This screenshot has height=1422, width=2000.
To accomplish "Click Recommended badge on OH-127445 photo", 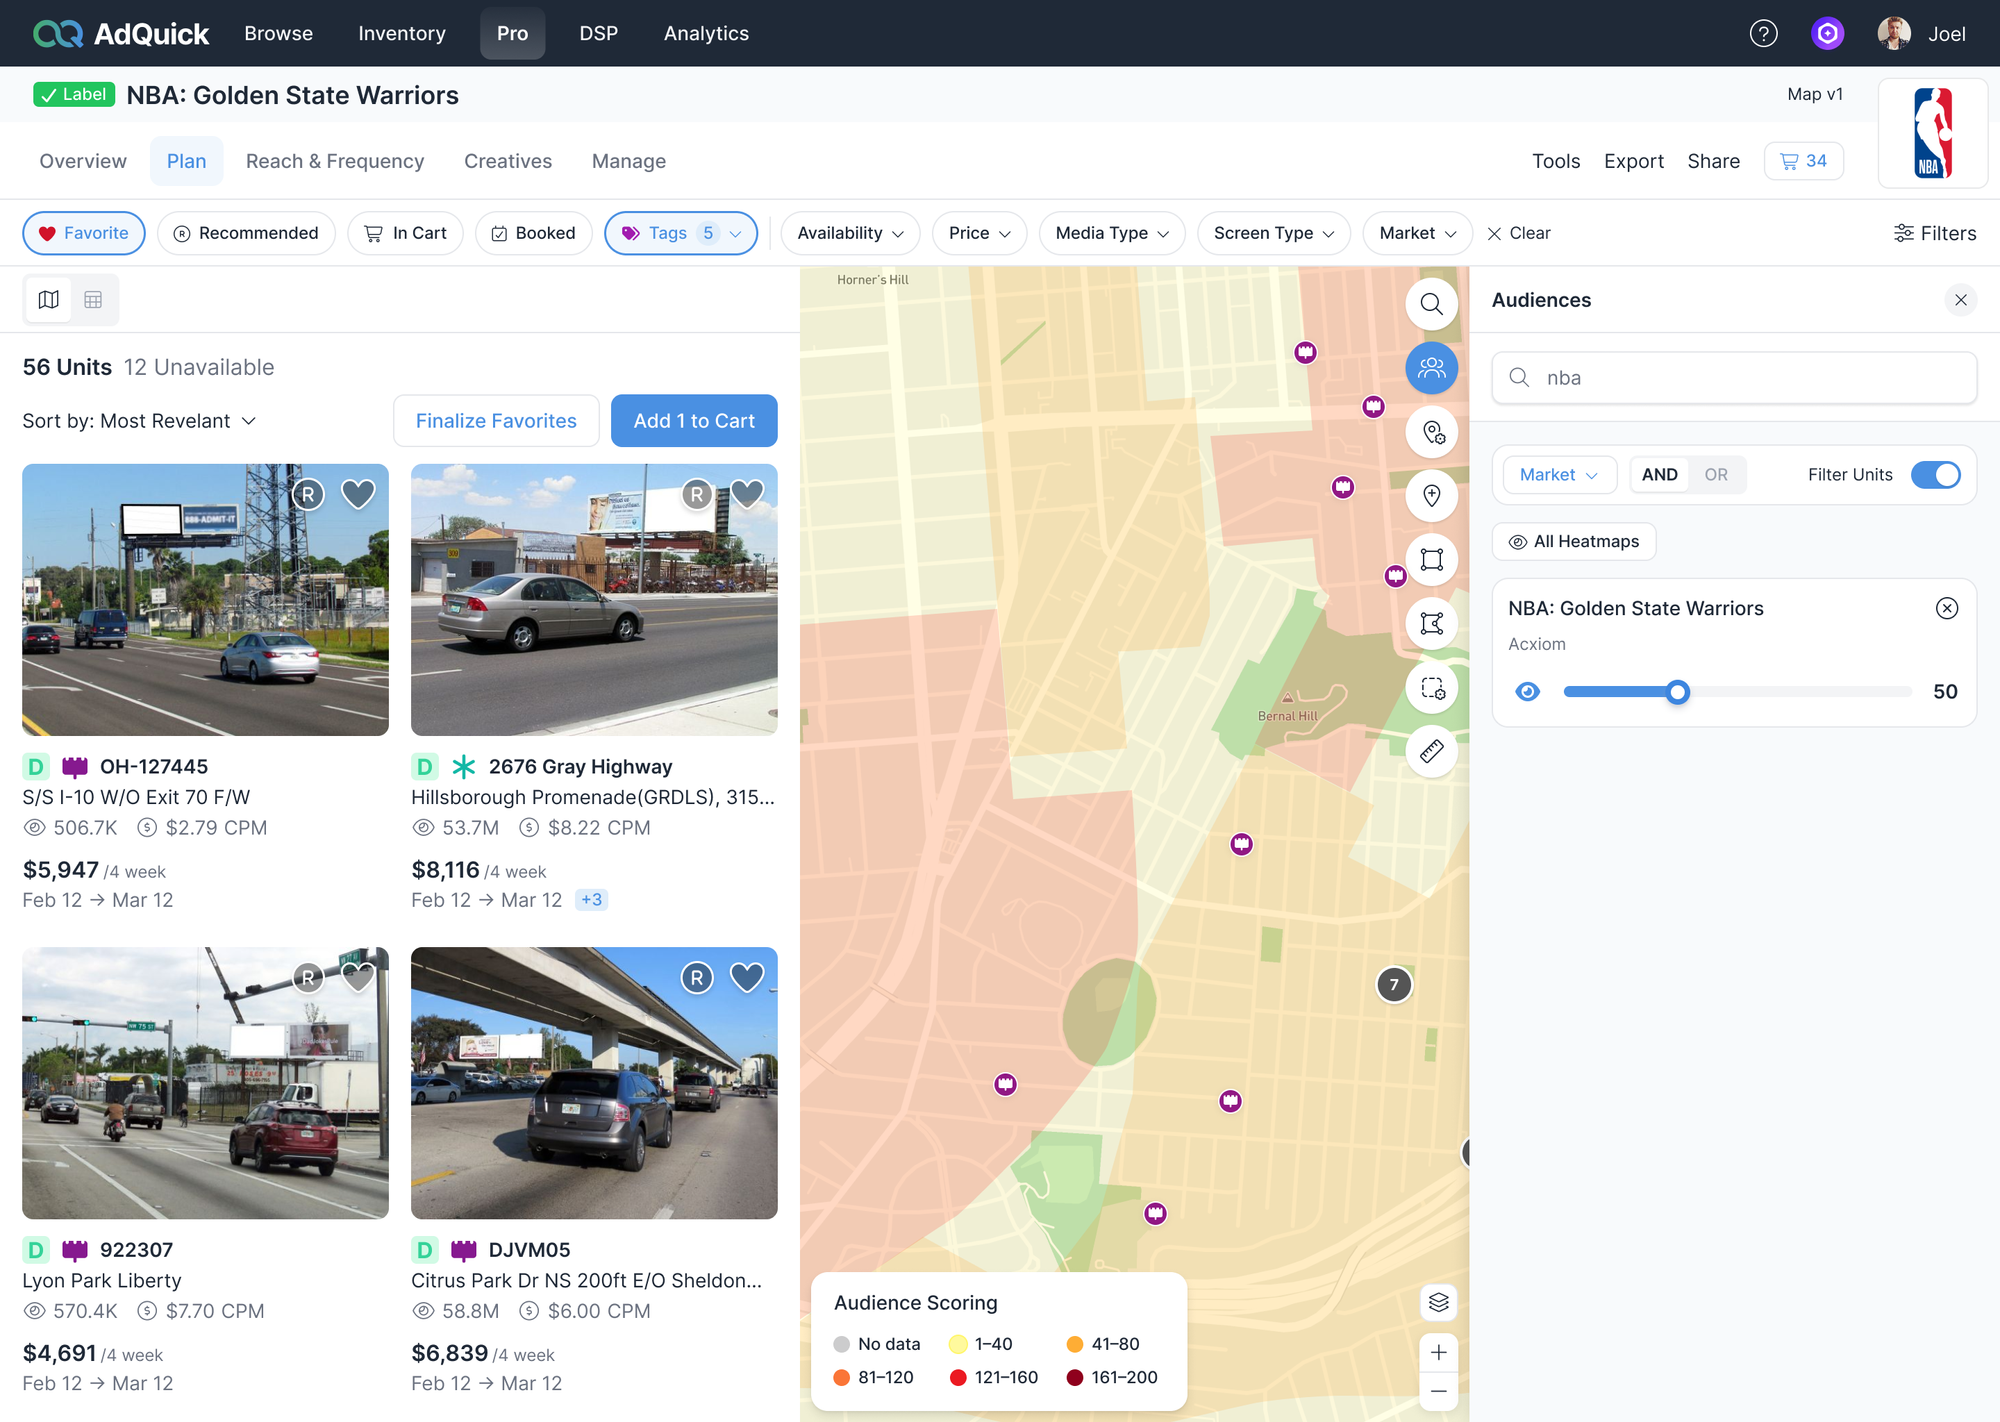I will (x=308, y=494).
